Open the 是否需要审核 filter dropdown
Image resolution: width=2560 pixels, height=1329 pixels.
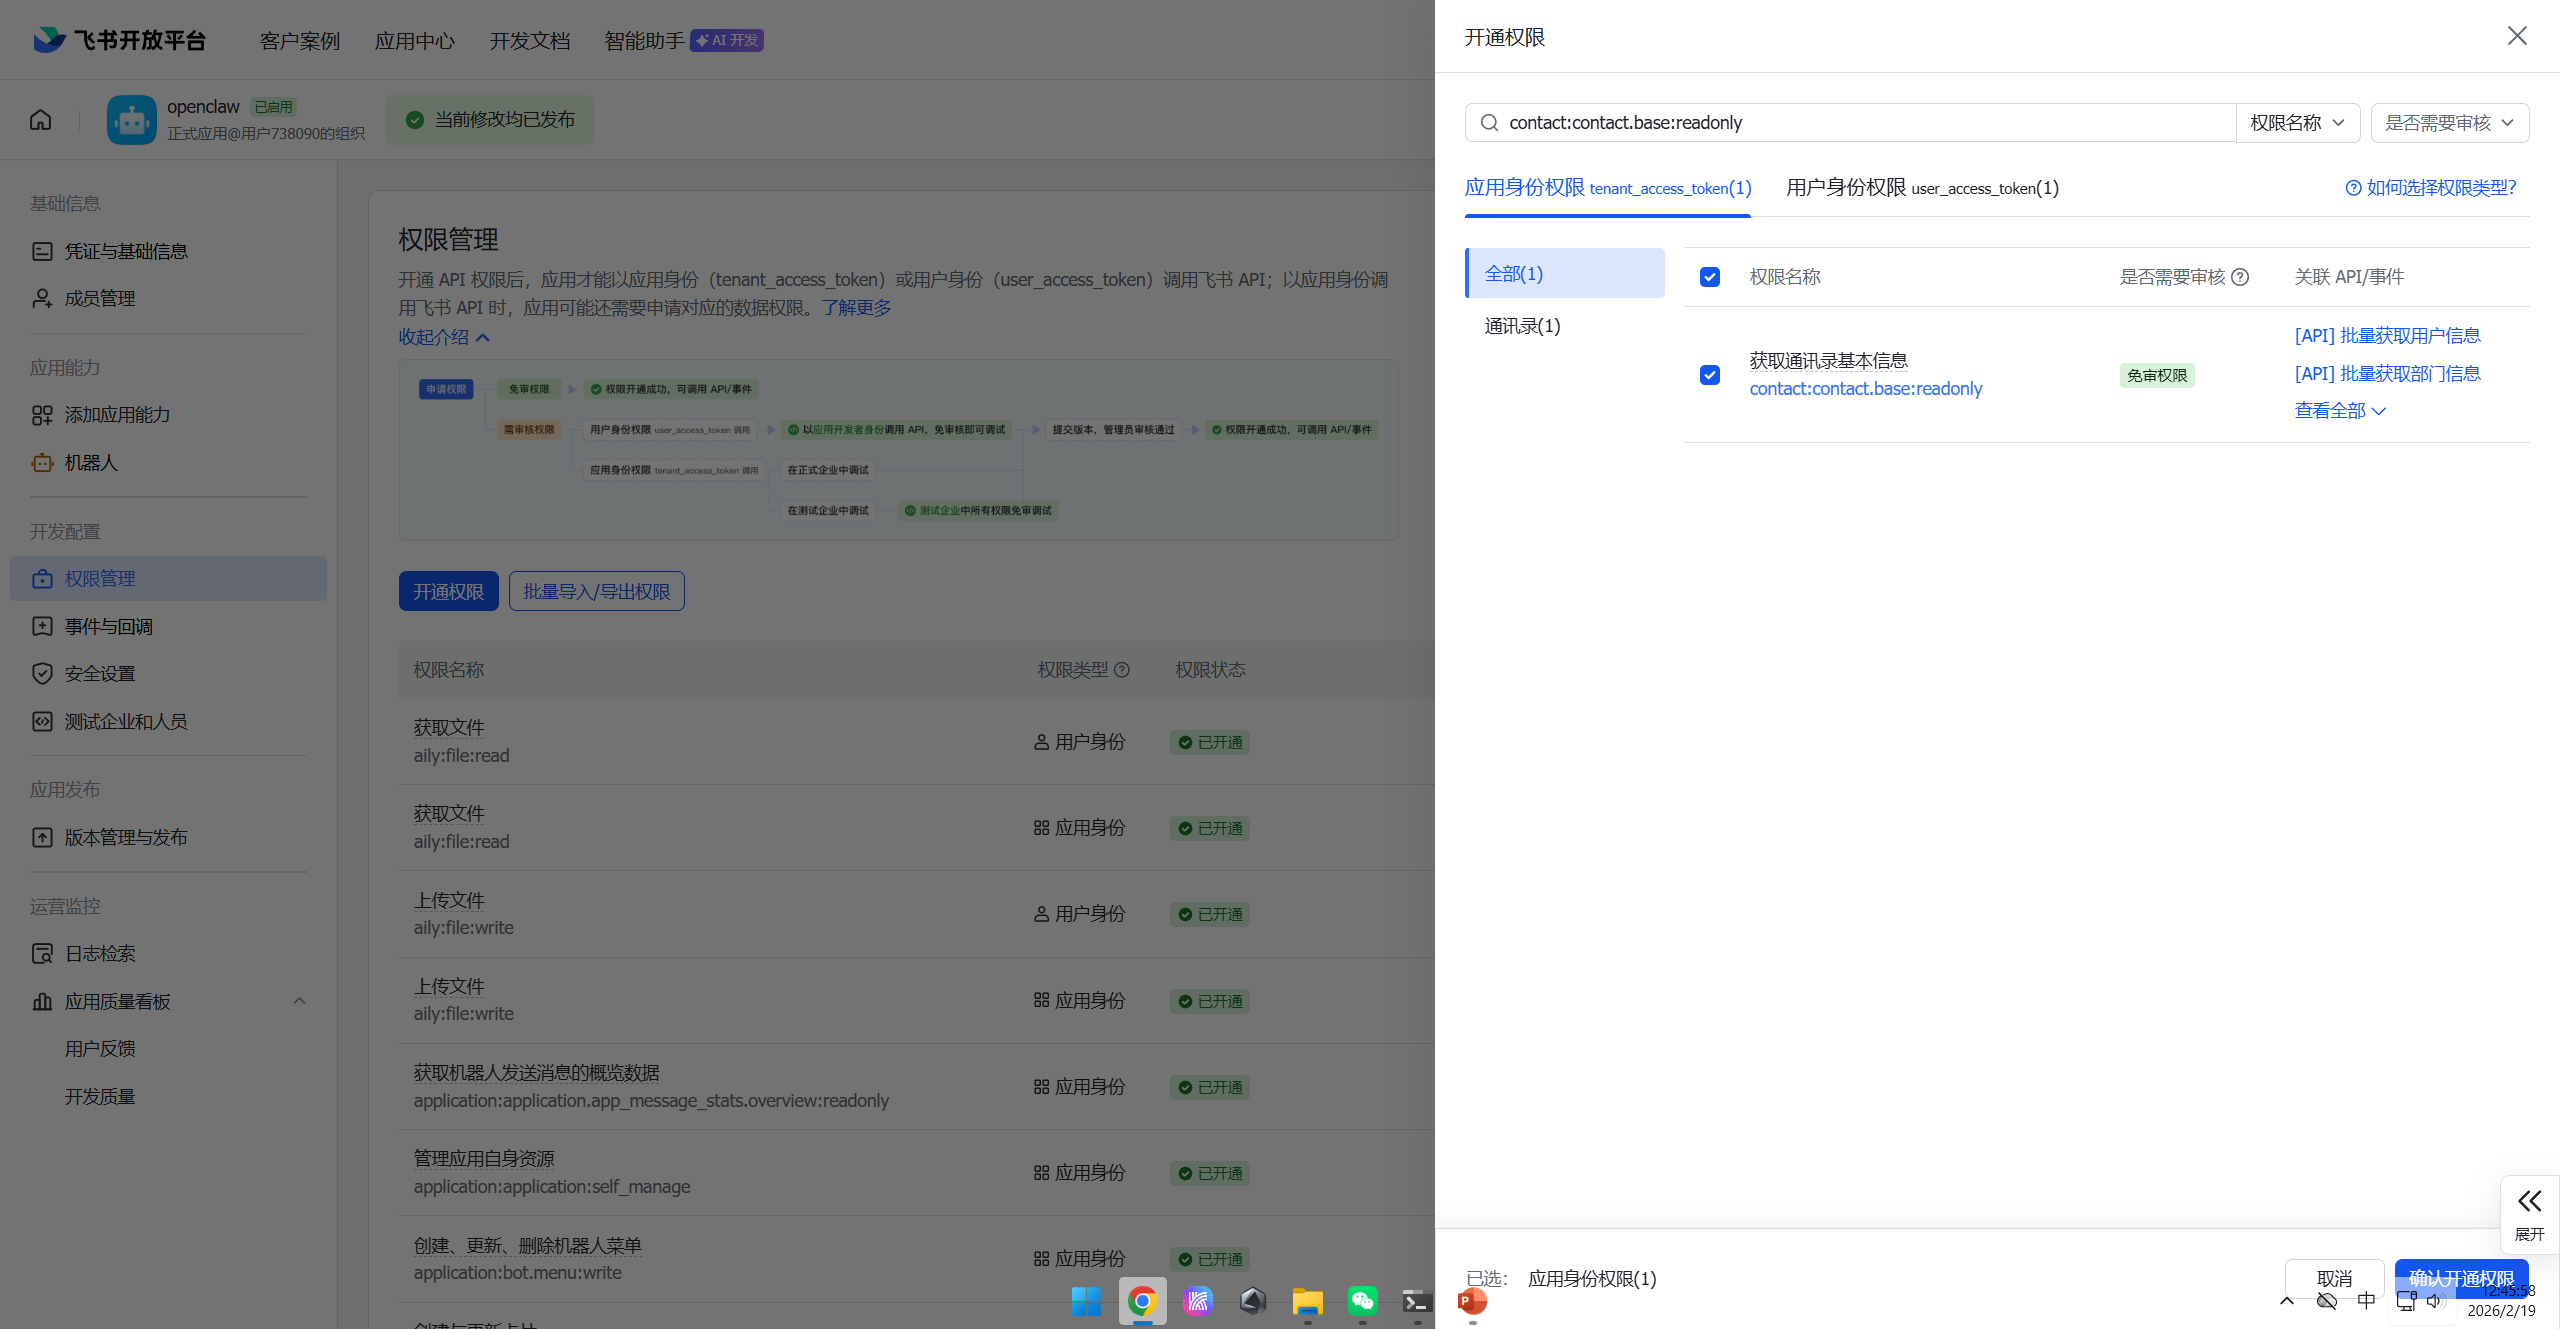click(2449, 123)
